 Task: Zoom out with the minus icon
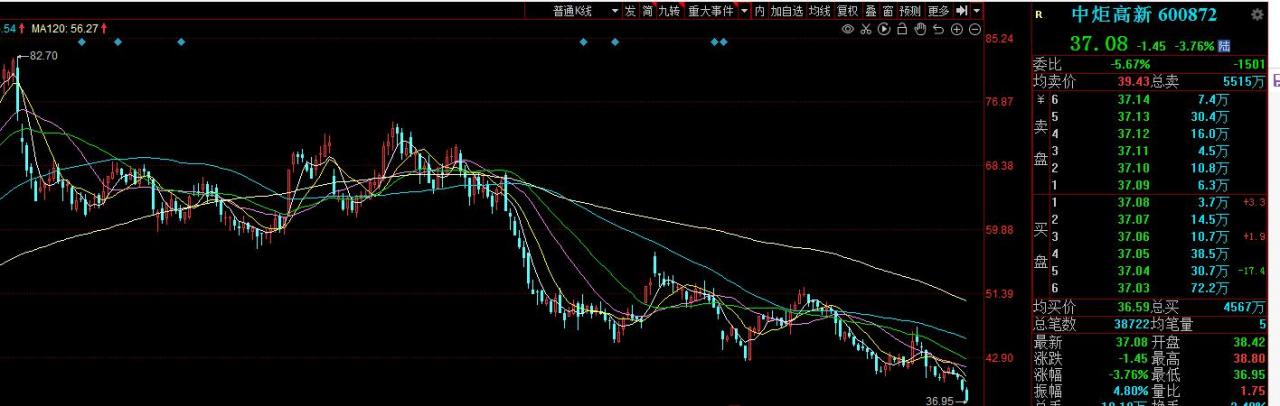(974, 30)
